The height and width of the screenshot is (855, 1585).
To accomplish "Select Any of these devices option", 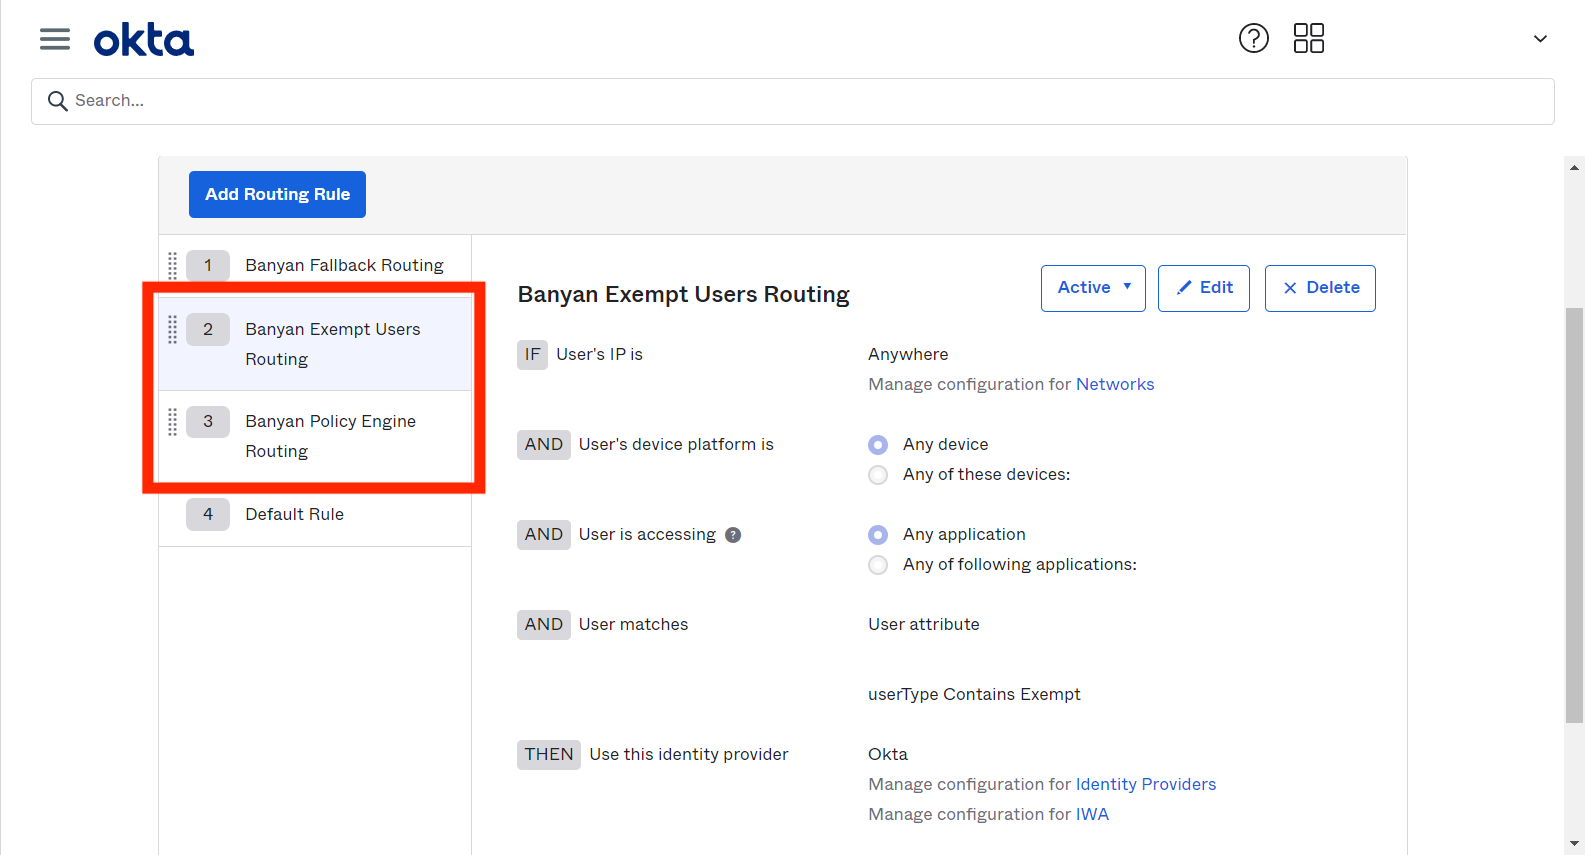I will (878, 475).
